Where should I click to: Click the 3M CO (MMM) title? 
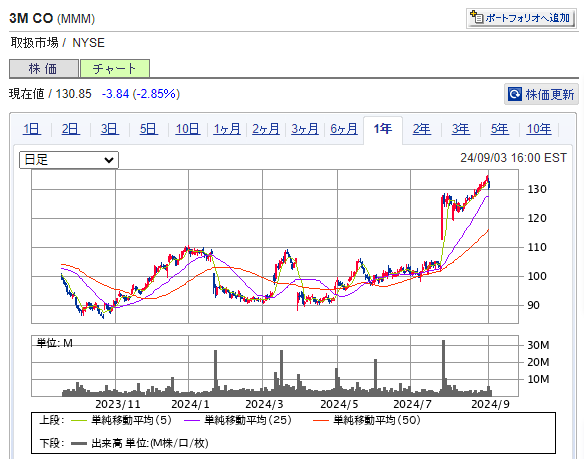tap(52, 18)
